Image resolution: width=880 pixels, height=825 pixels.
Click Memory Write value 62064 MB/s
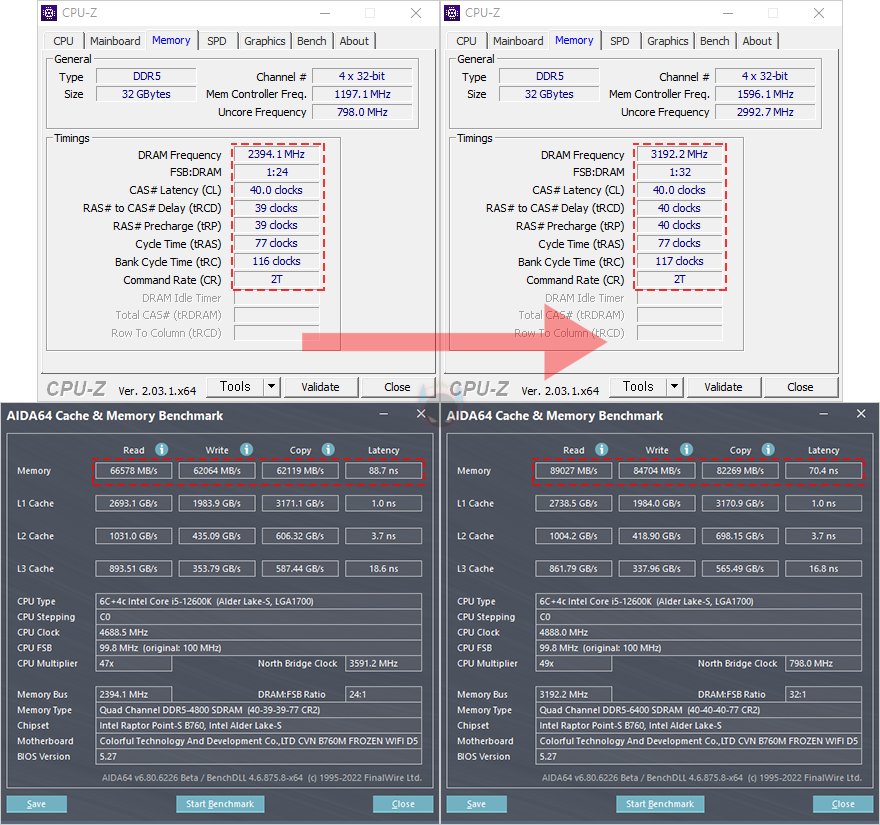[x=217, y=470]
